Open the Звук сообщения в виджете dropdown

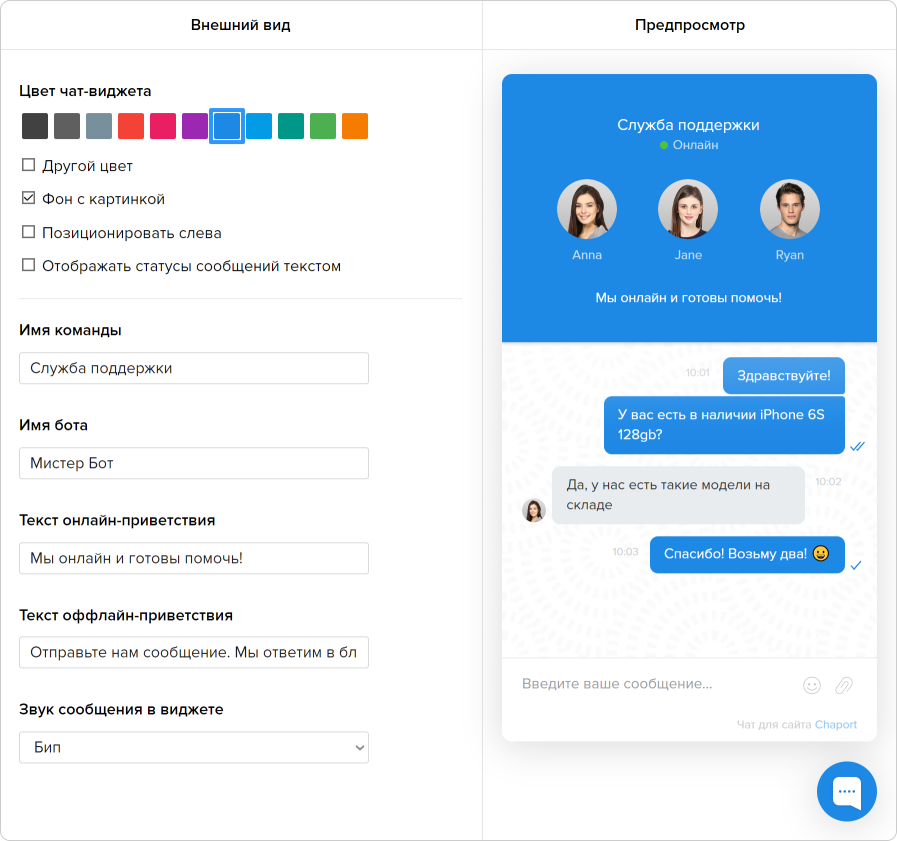[x=193, y=747]
